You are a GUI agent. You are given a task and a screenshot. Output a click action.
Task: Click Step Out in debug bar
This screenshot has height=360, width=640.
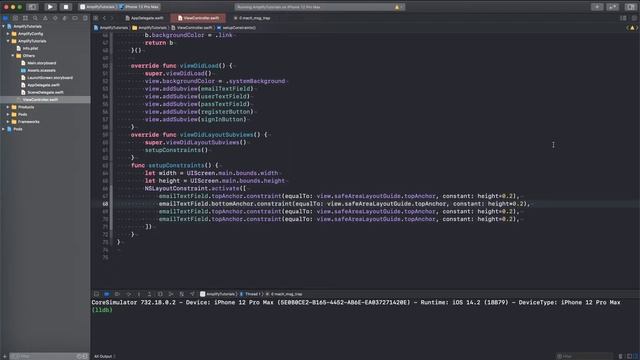pyautogui.click(x=149, y=294)
